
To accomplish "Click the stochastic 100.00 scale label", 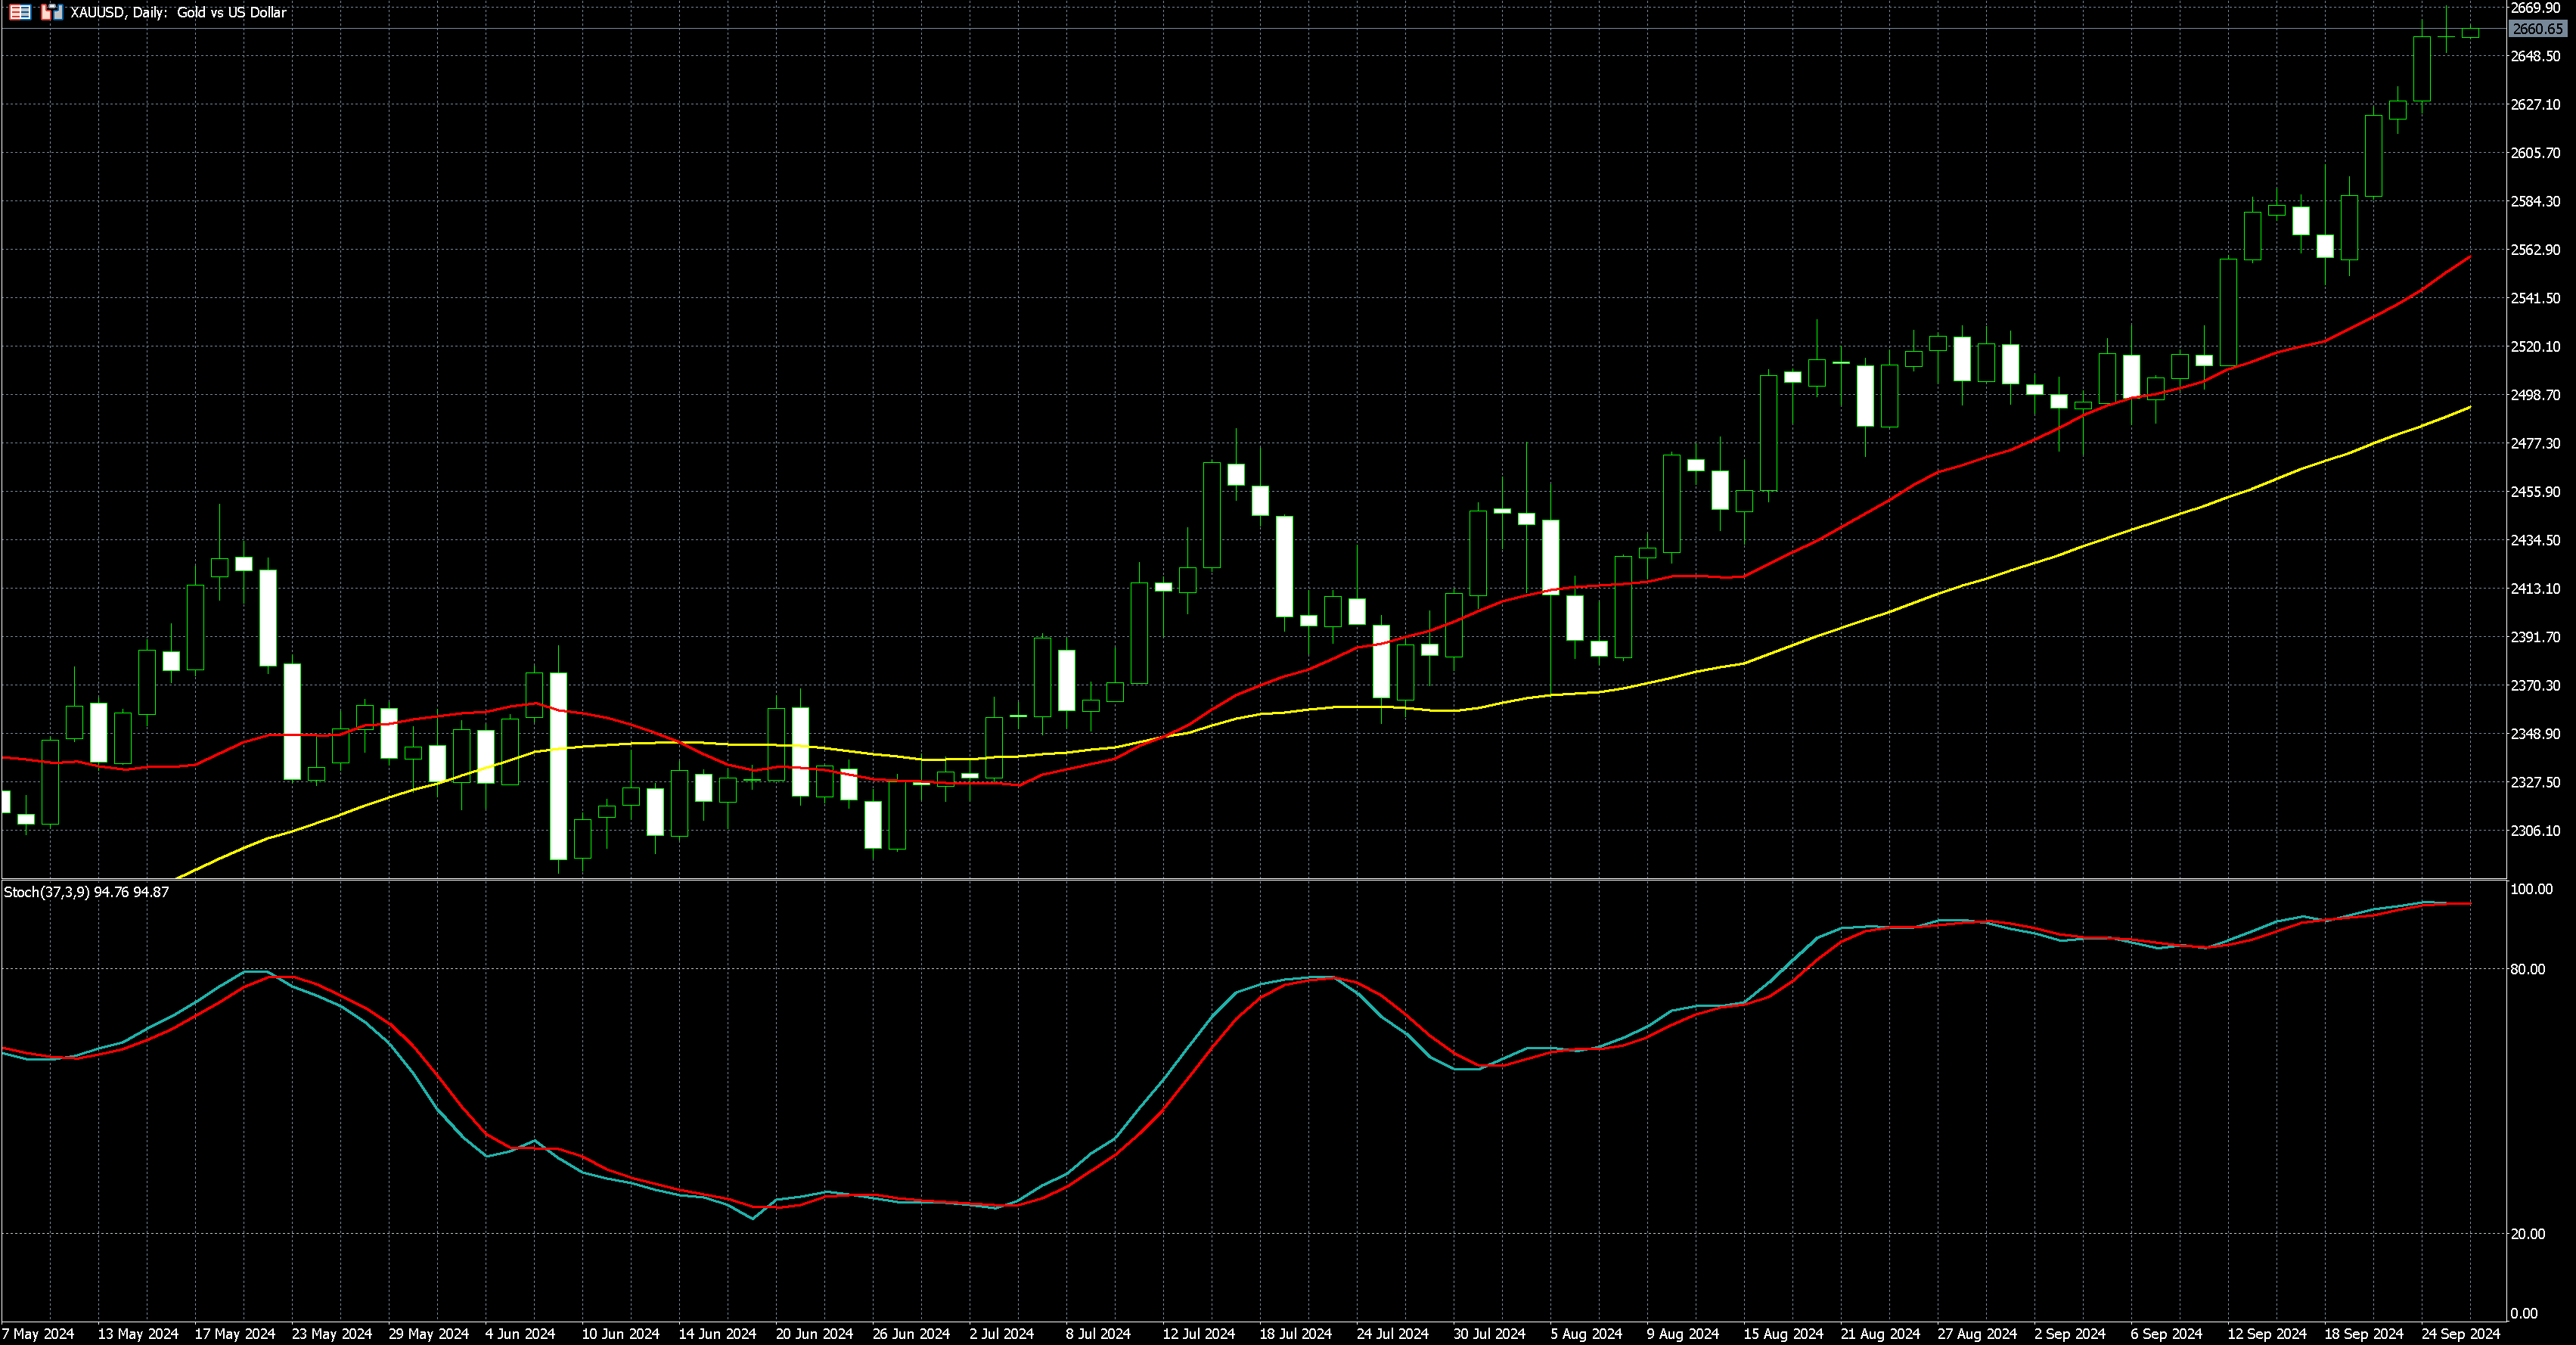I will [2531, 889].
